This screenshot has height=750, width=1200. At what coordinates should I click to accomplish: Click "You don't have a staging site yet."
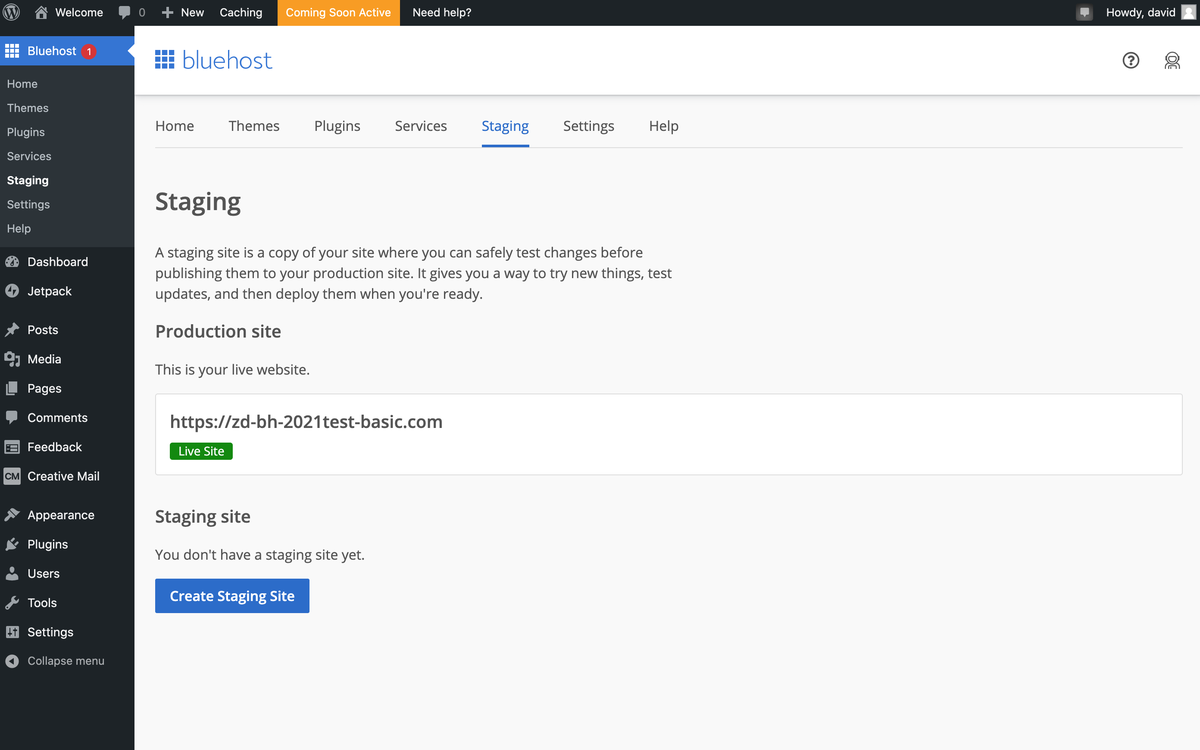pos(260,554)
